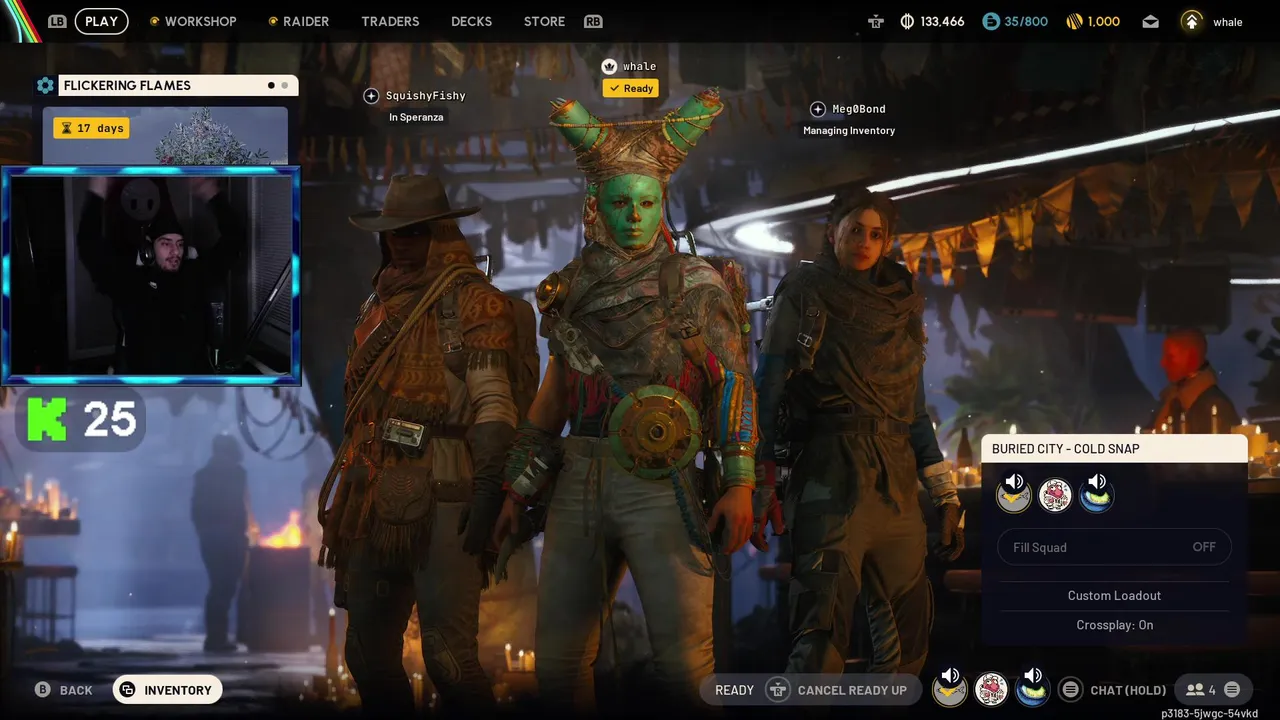This screenshot has height=720, width=1280.
Task: Click the pink cartoon avatar in map panel
Action: (1055, 494)
